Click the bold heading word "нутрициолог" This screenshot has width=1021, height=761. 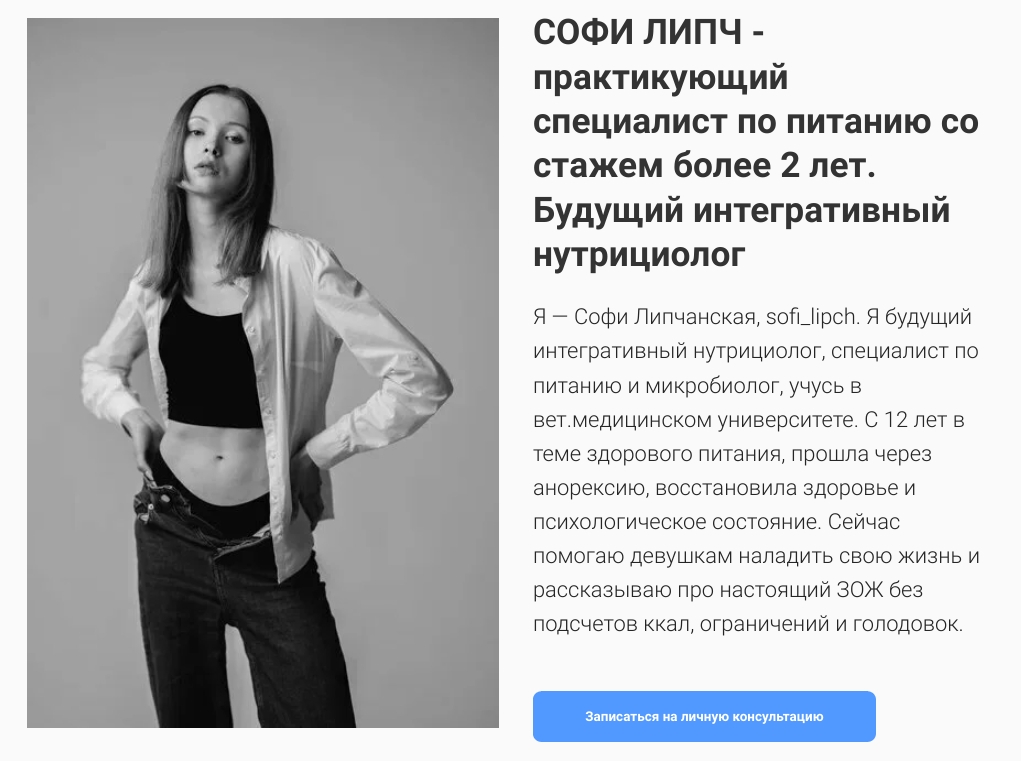[x=639, y=255]
